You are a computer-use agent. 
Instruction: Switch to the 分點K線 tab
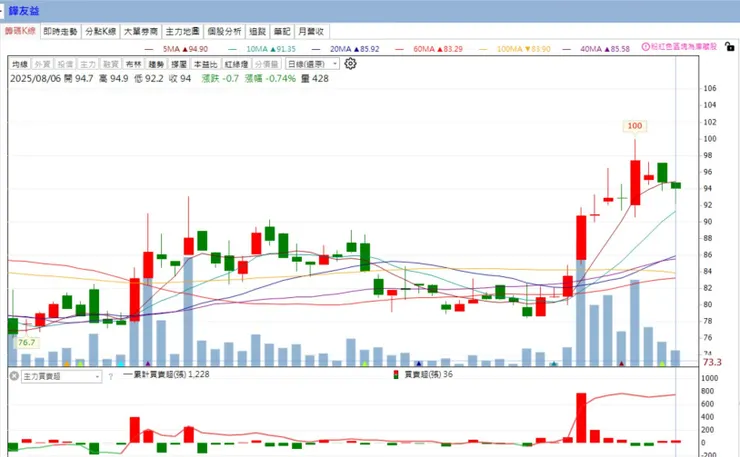pos(101,32)
